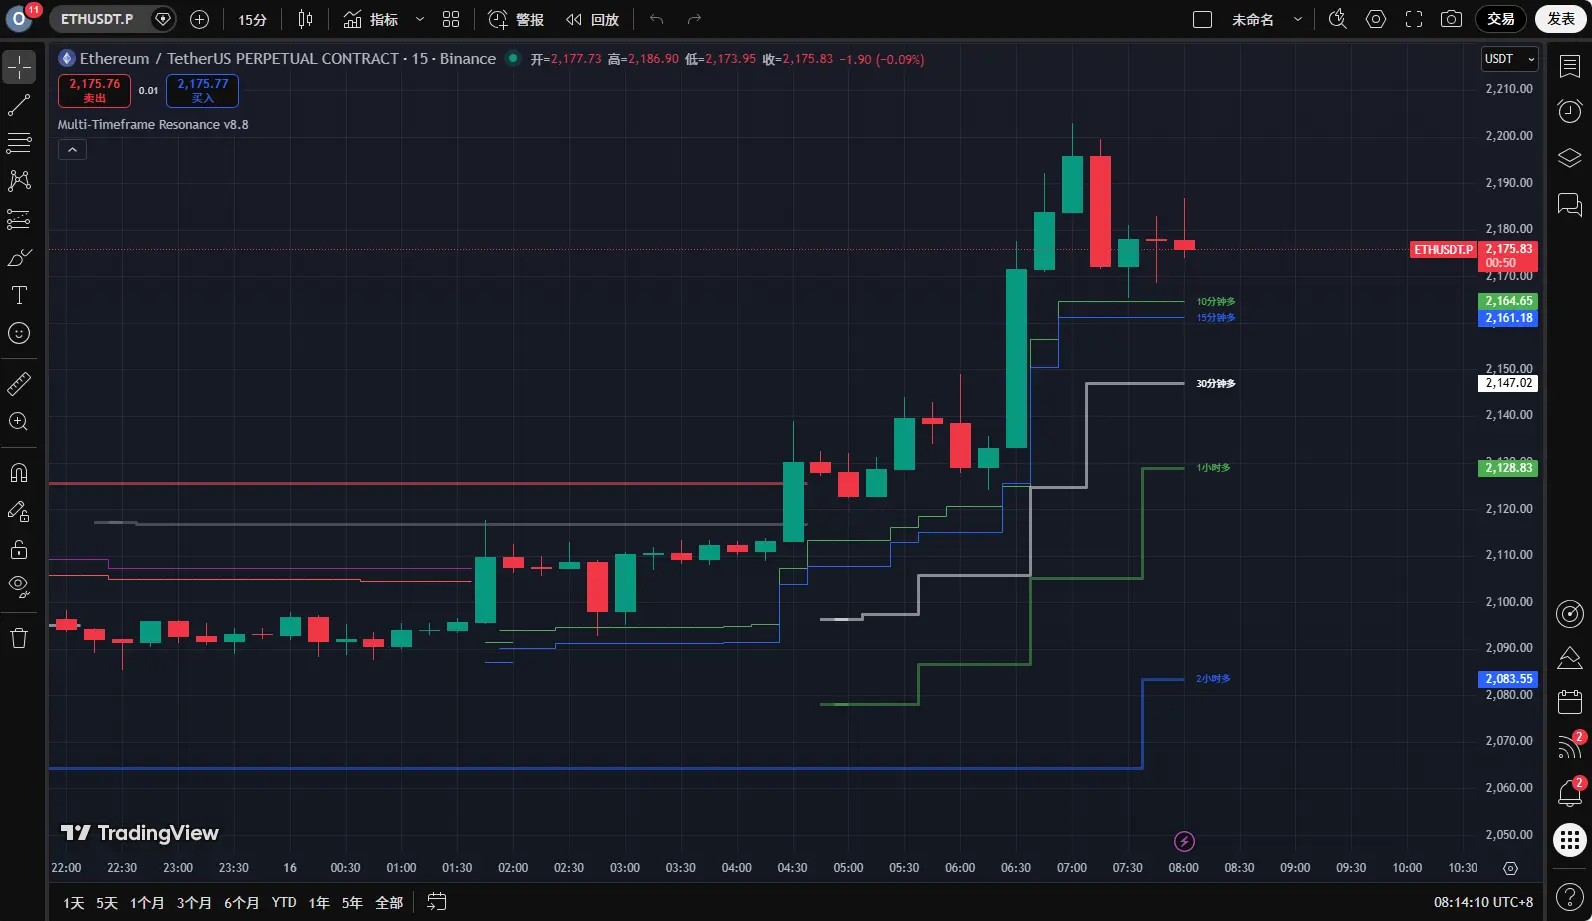Collapse the indicator legend chevron
The height and width of the screenshot is (921, 1592).
72,150
